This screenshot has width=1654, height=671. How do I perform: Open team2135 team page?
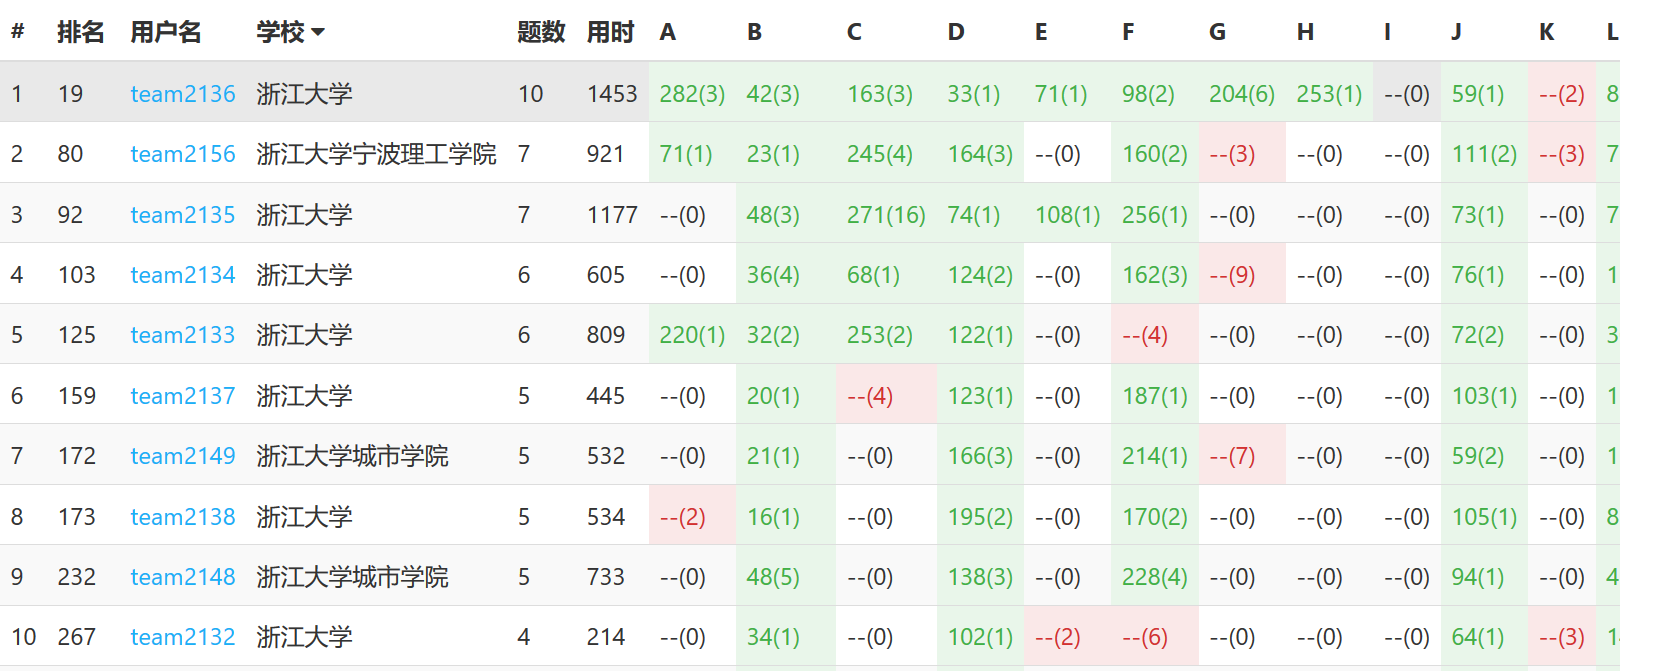pos(183,215)
